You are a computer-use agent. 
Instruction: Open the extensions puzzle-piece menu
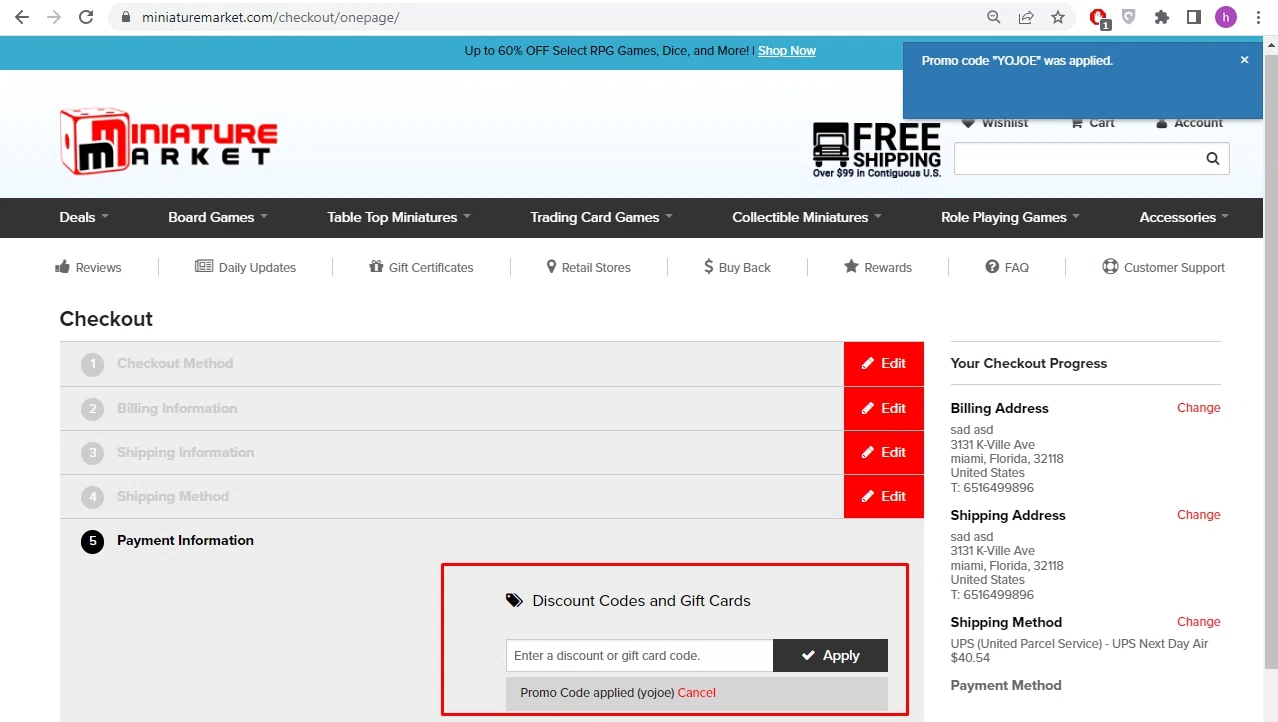[x=1161, y=17]
